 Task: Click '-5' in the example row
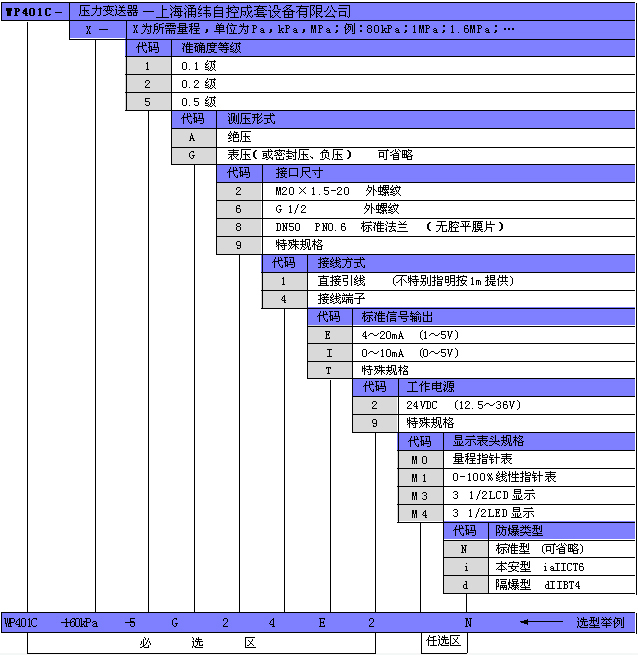pyautogui.click(x=130, y=623)
